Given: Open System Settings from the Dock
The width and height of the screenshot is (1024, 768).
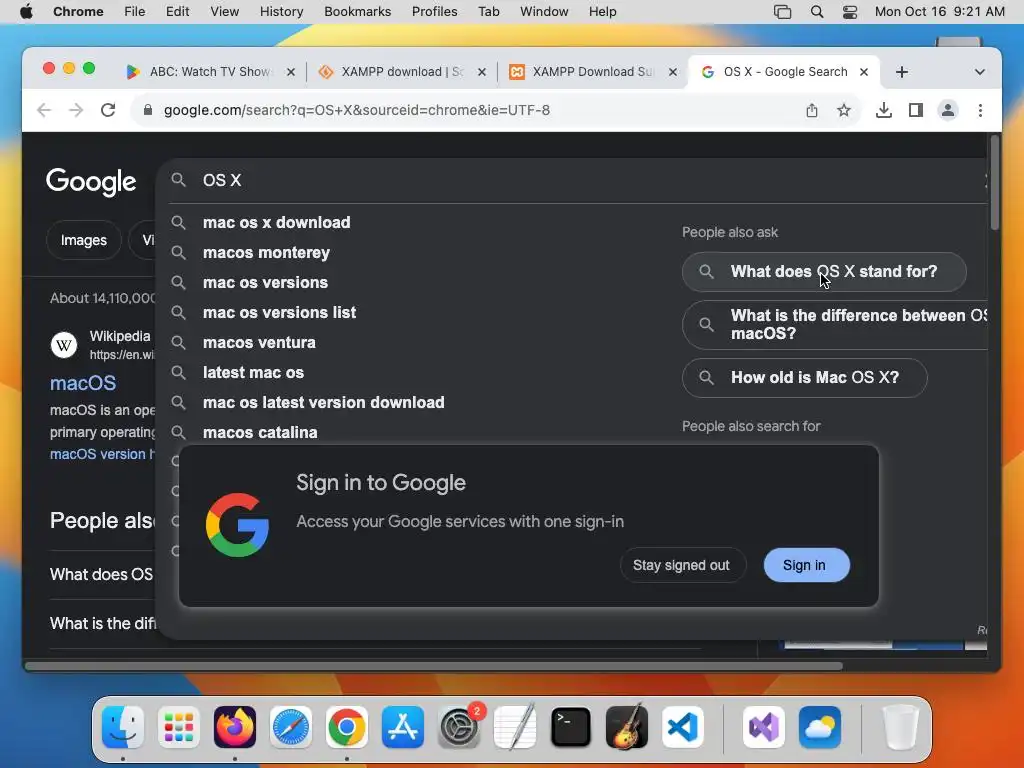Looking at the screenshot, I should pyautogui.click(x=459, y=727).
